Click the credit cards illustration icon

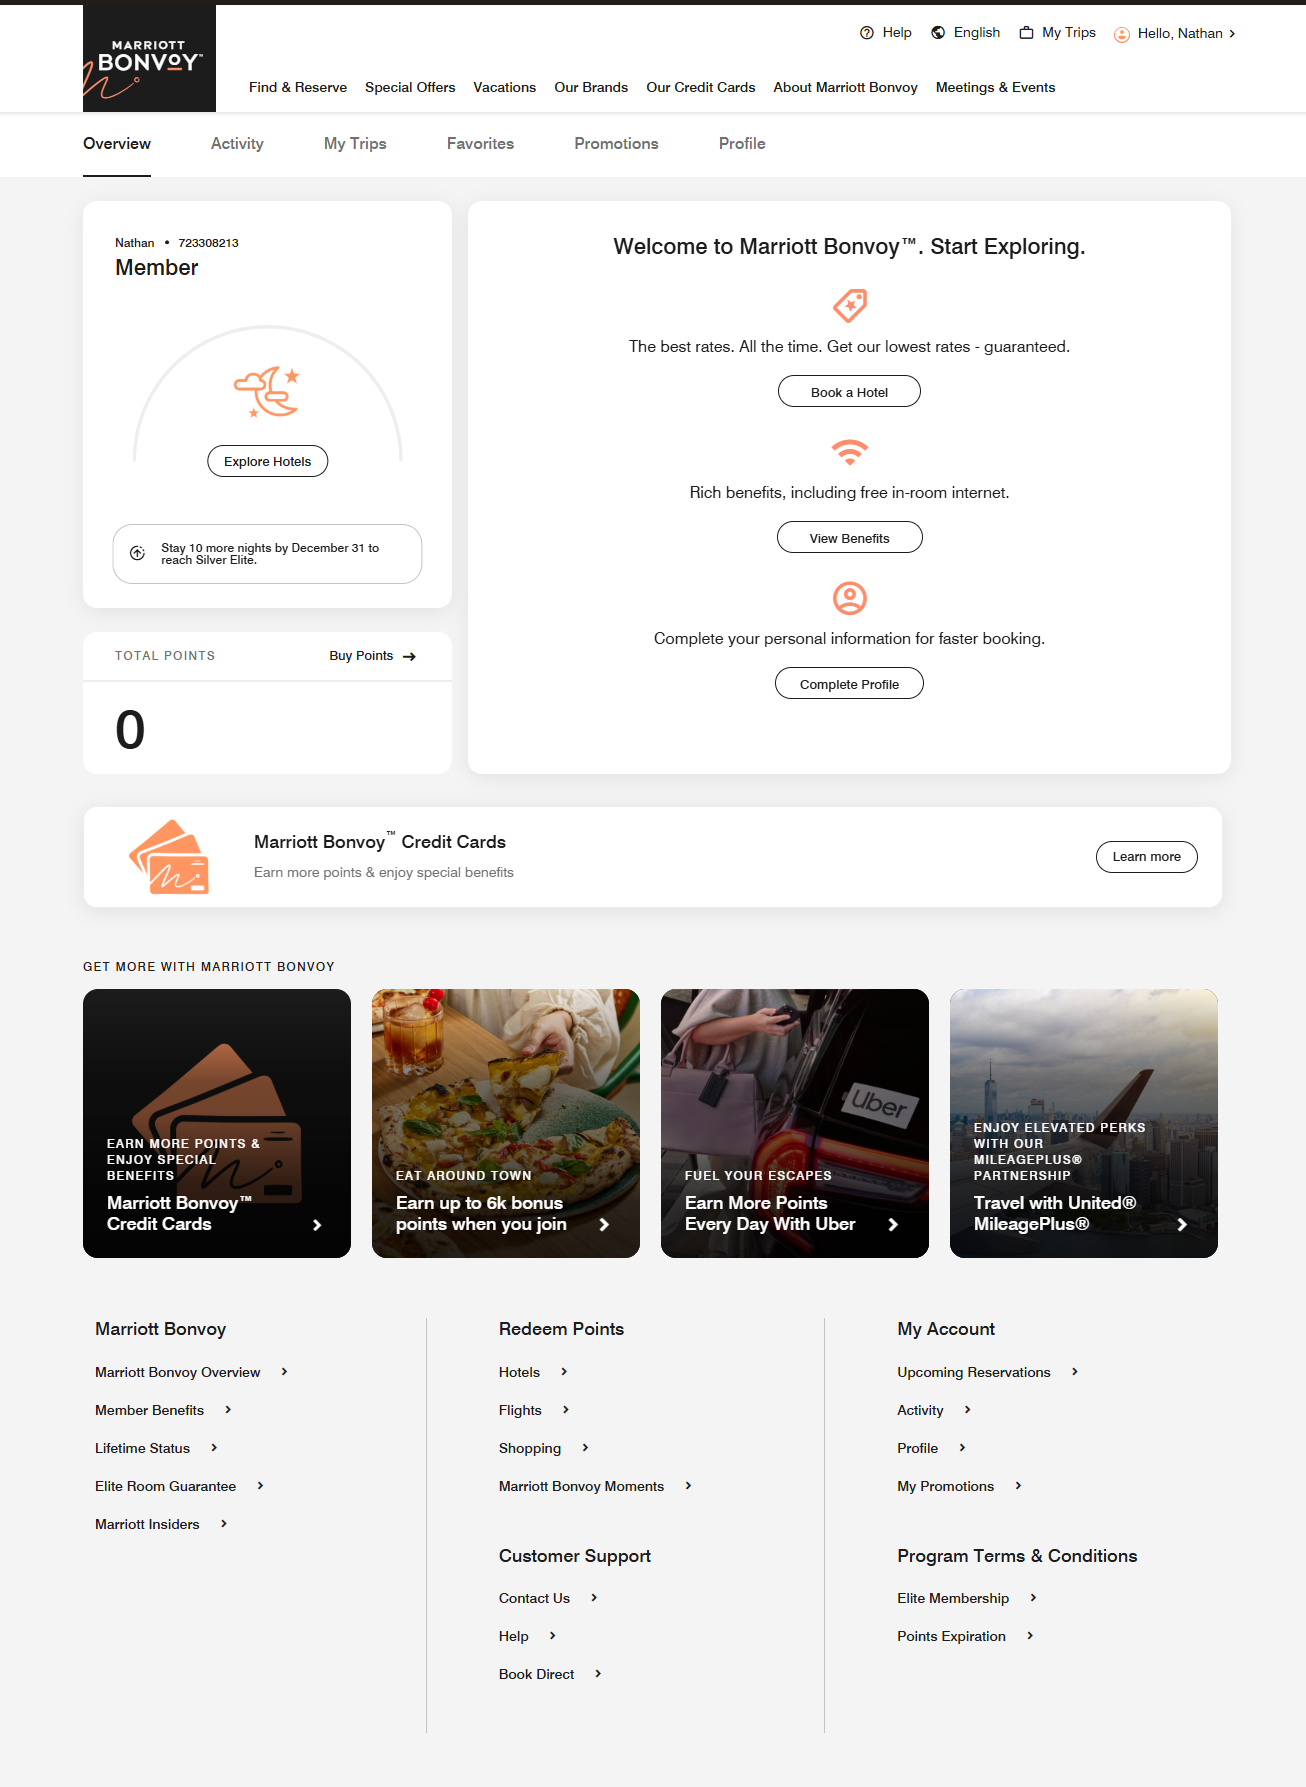coord(169,857)
